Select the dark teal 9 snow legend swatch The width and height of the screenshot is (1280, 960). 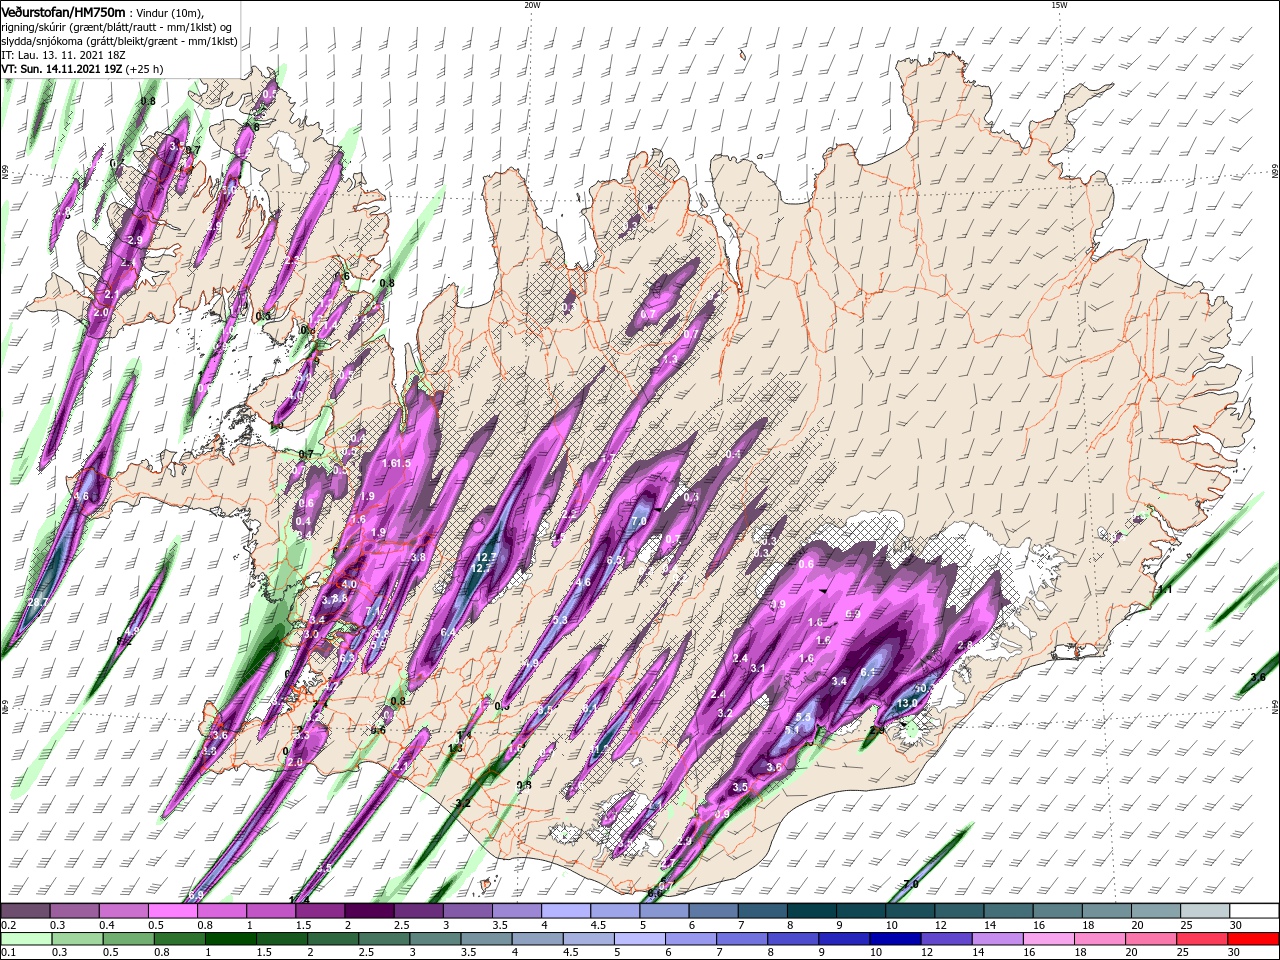pos(861,911)
